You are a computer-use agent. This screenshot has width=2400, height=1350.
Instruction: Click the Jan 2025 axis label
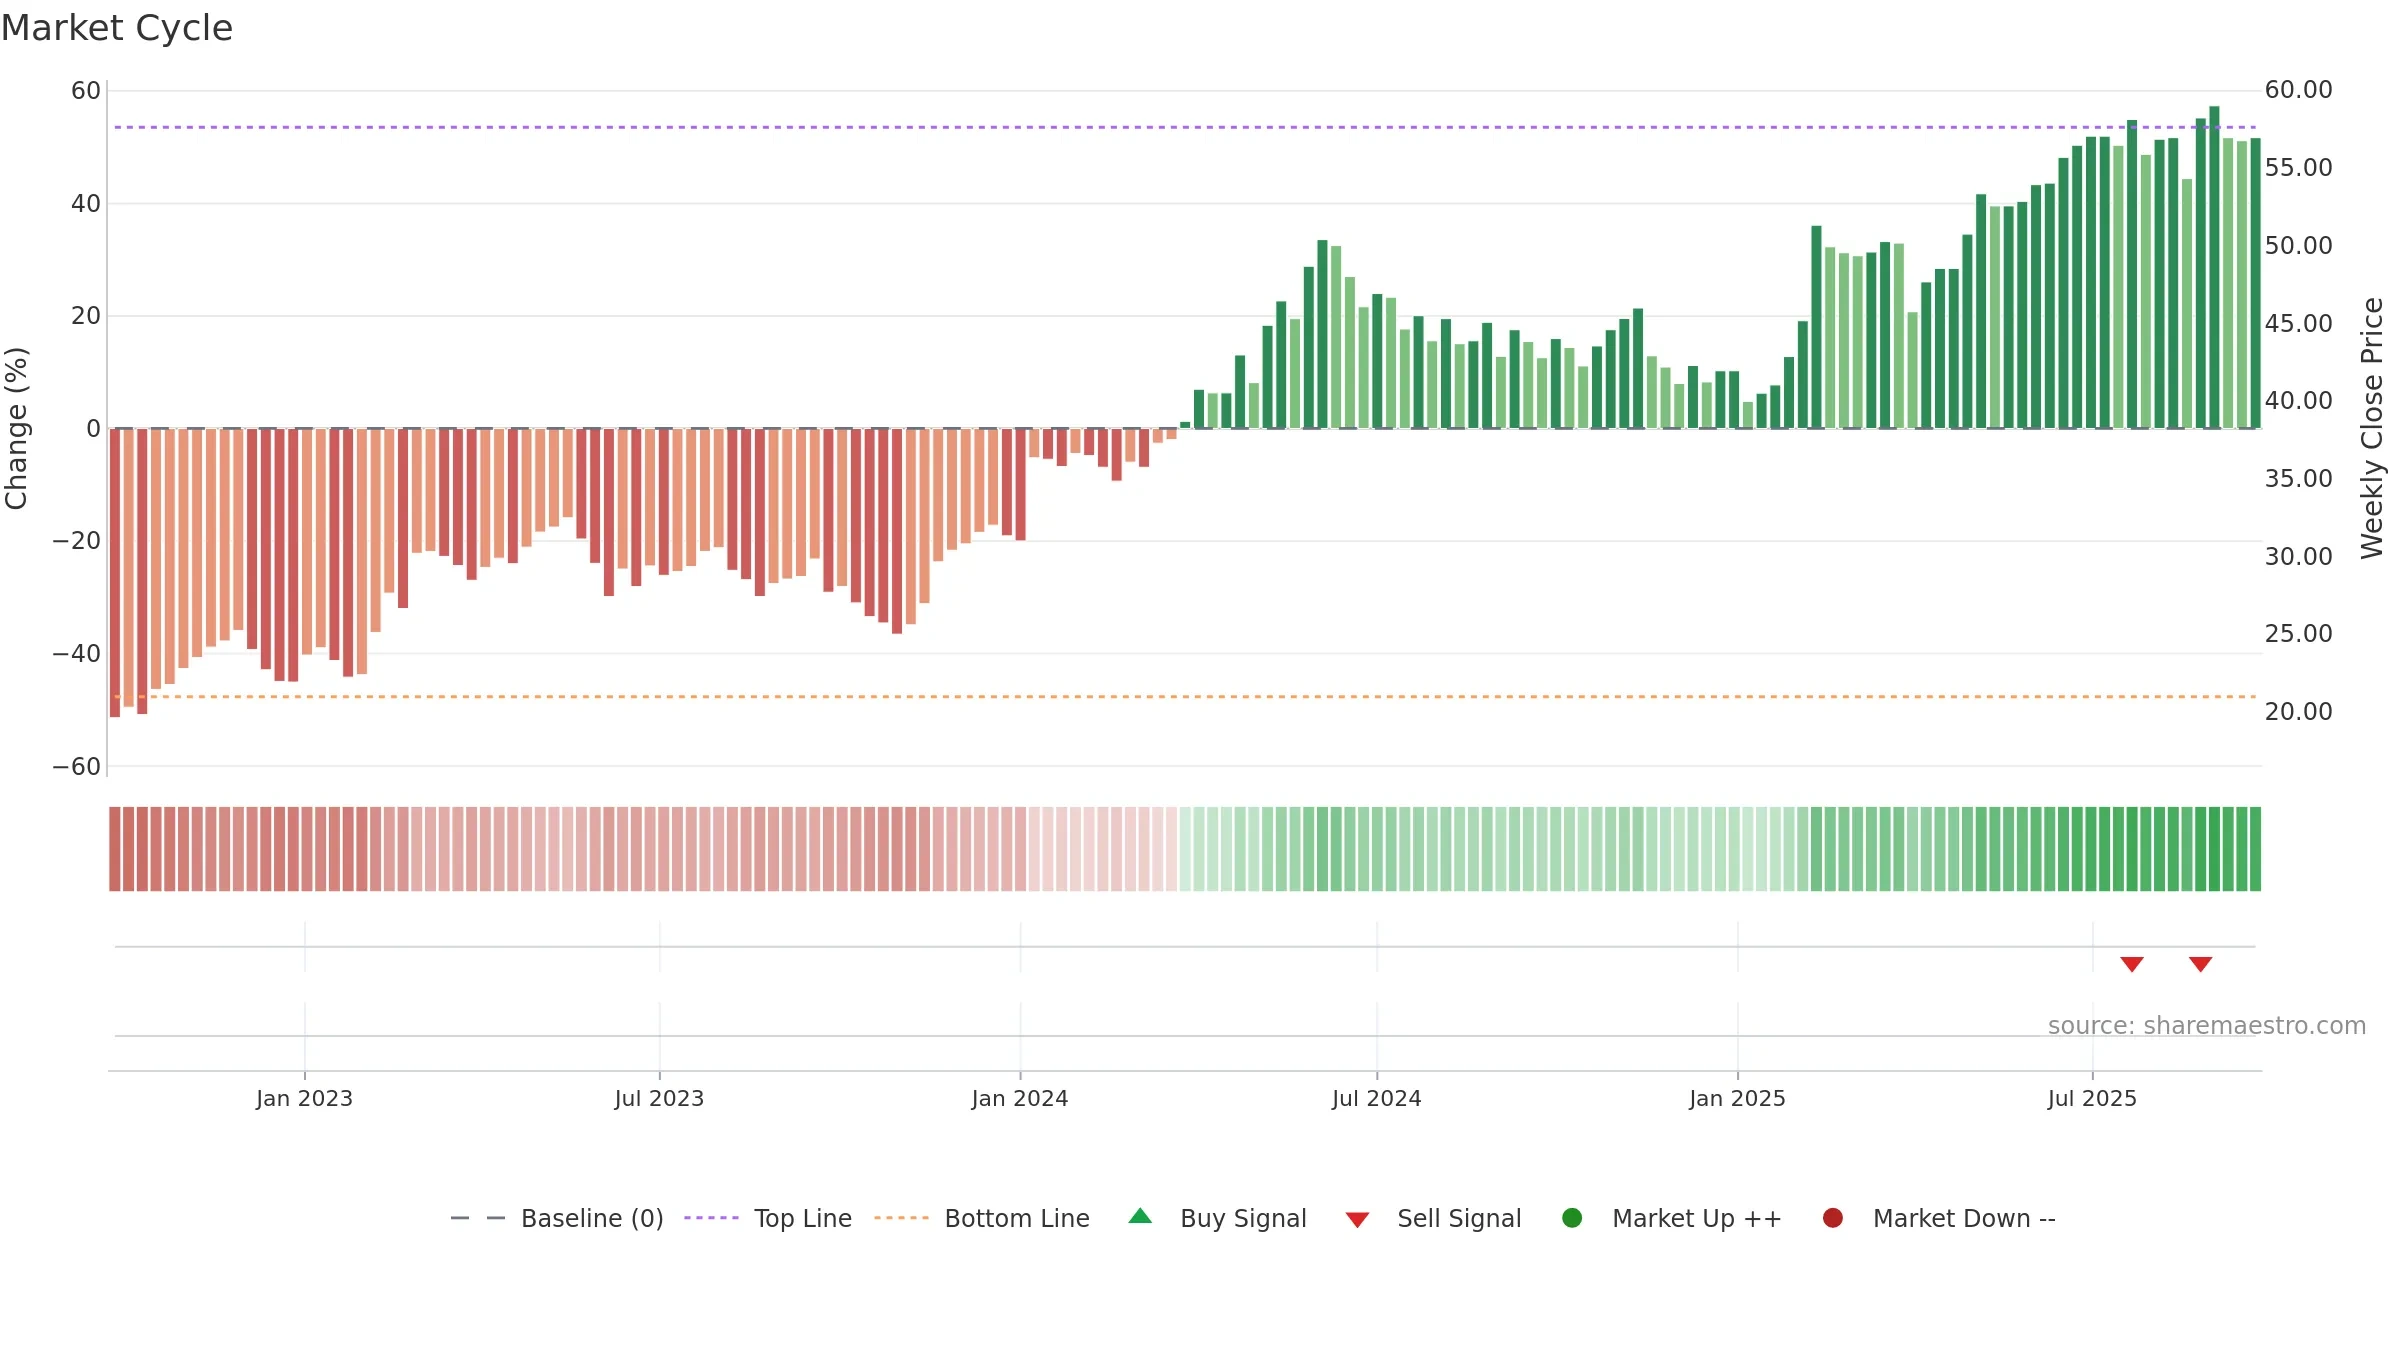[x=1737, y=1098]
